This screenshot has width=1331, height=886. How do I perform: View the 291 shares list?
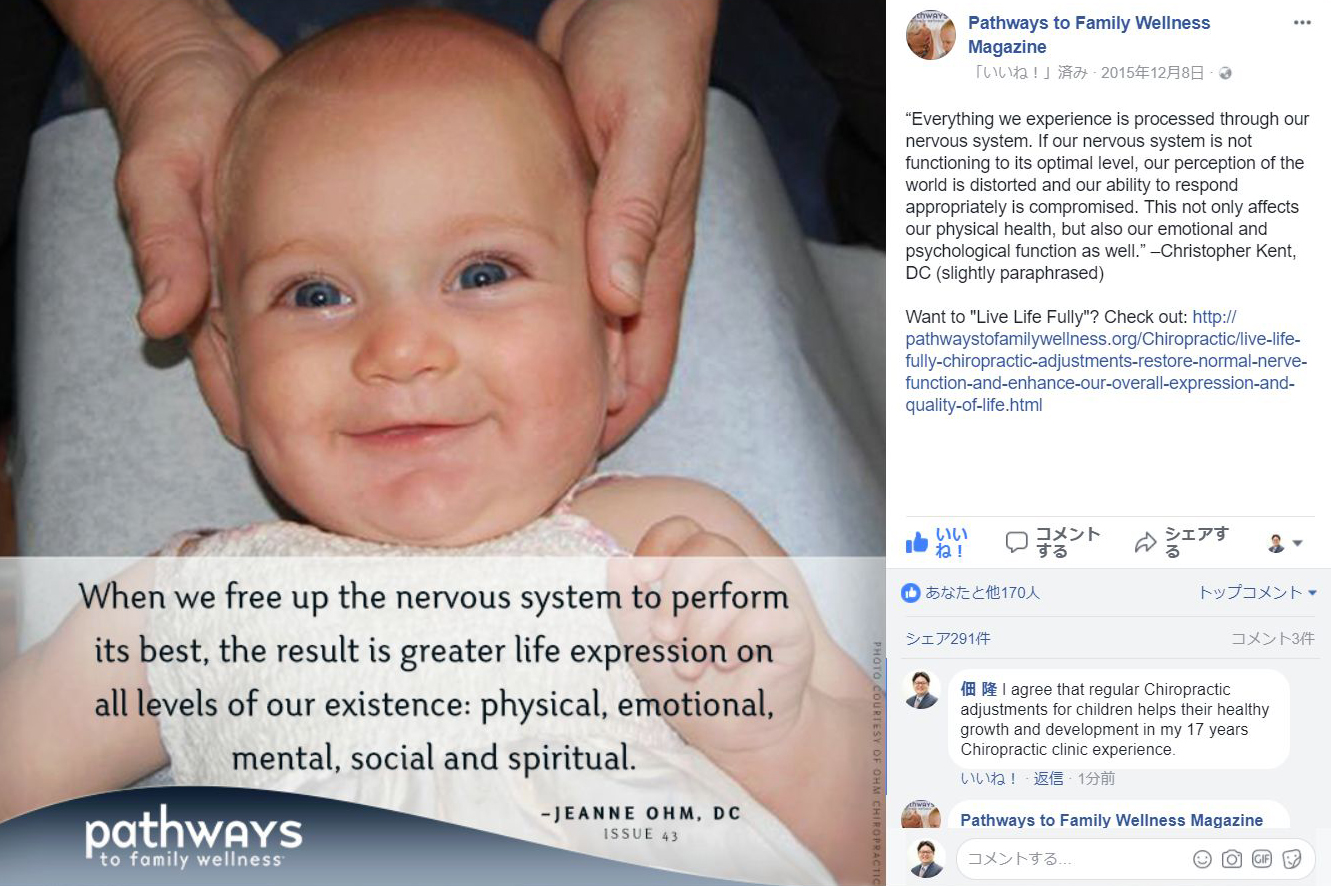948,639
